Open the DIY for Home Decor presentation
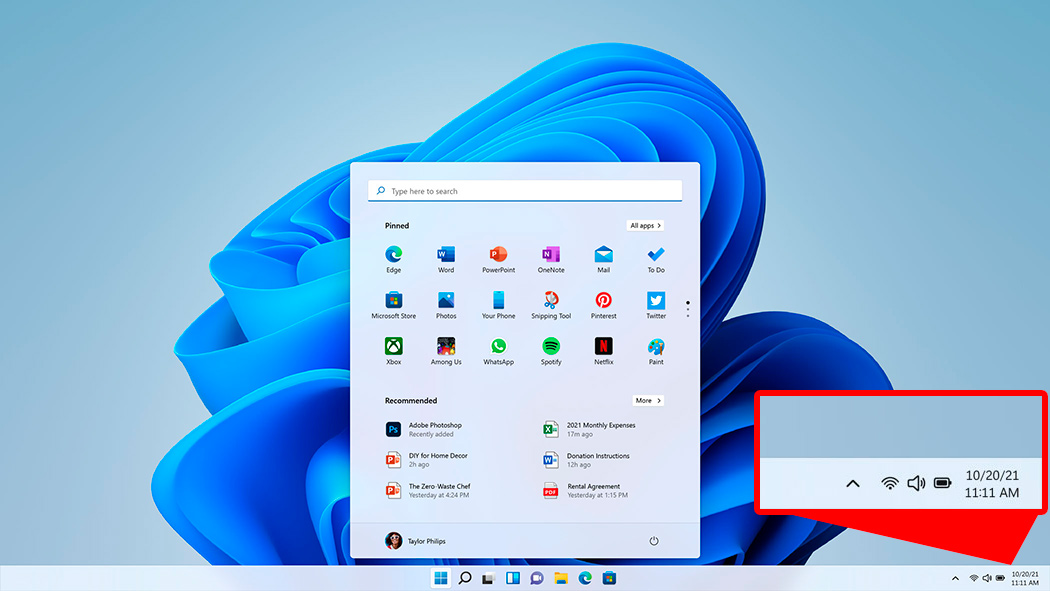The height and width of the screenshot is (591, 1050). click(427, 460)
